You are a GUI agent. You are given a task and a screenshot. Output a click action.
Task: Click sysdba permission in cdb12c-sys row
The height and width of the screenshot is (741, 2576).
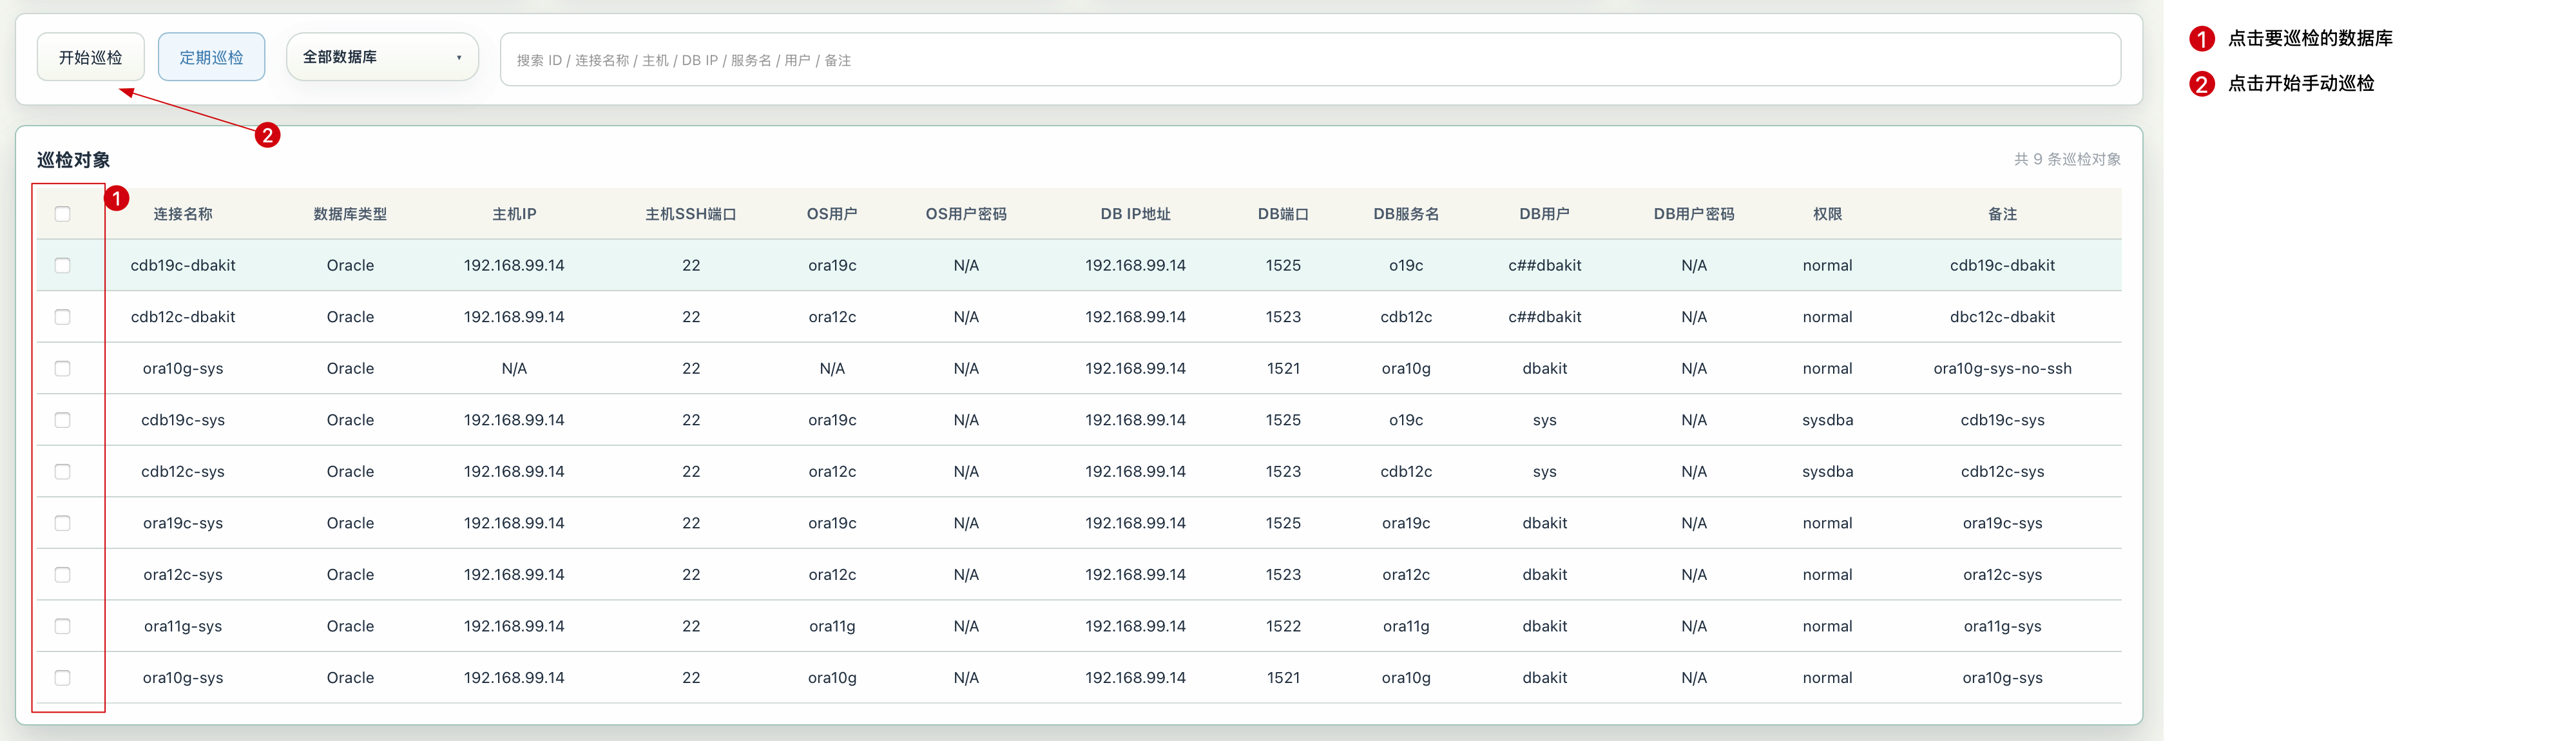coord(1827,471)
